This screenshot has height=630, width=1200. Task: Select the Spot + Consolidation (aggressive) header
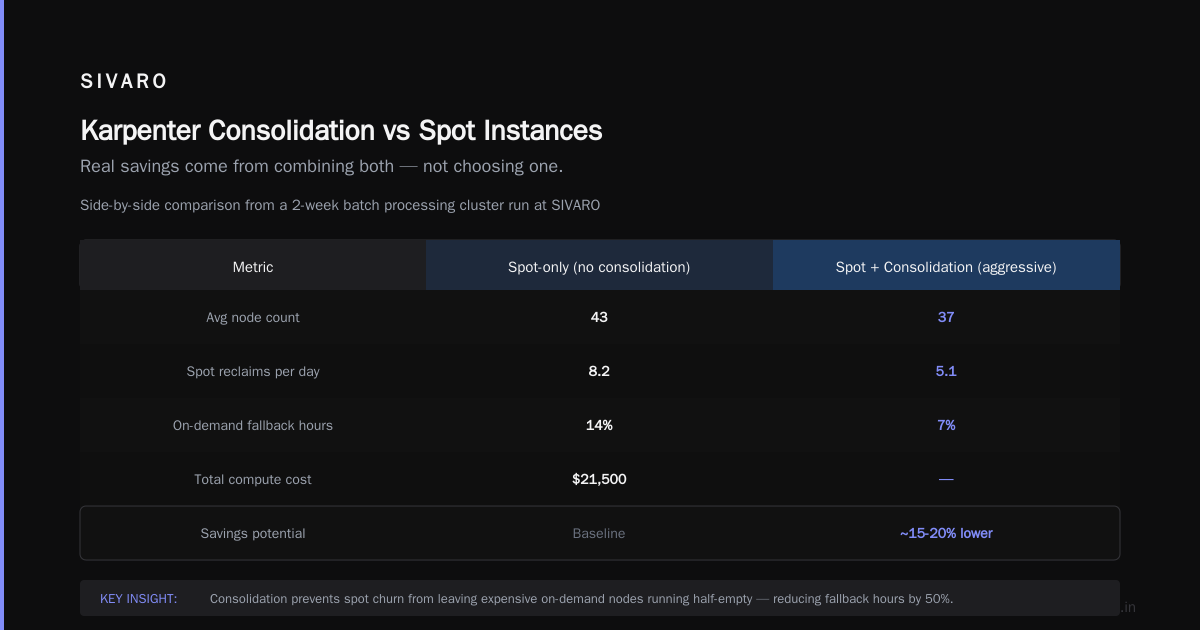[946, 267]
